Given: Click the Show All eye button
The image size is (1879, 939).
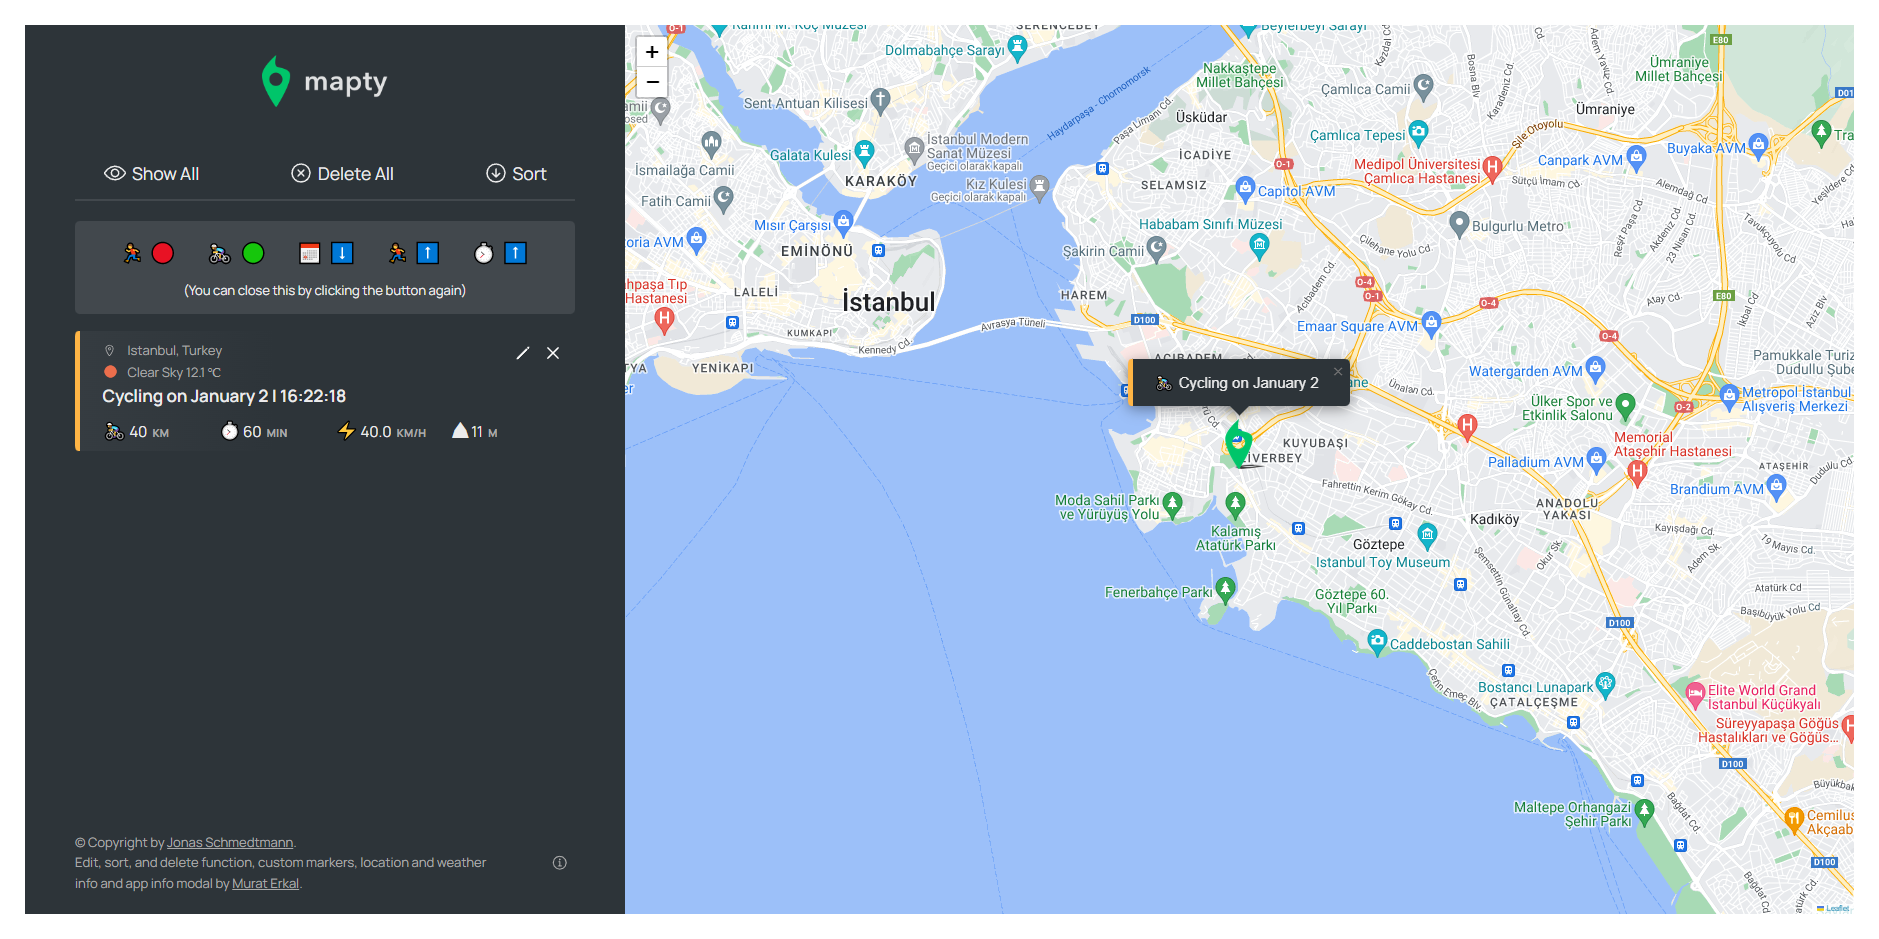Looking at the screenshot, I should (x=151, y=174).
